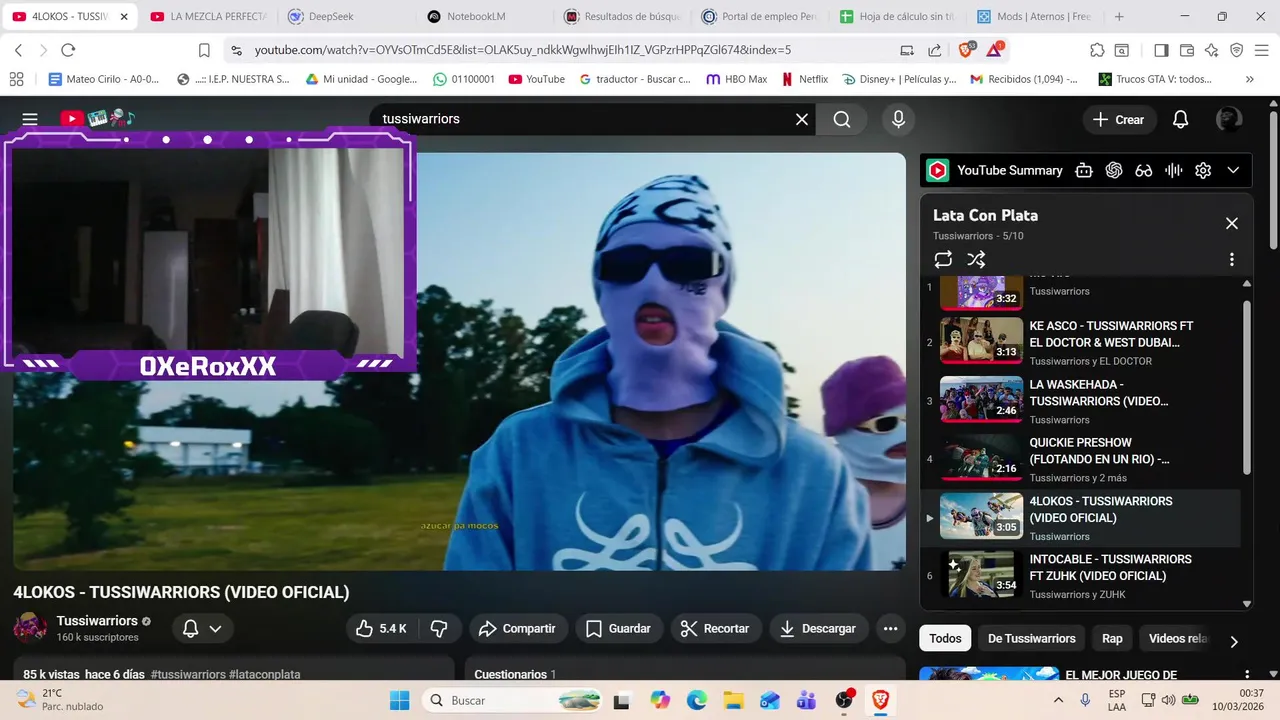Bookmark this page icon
Viewport: 1280px width, 720px height.
(204, 50)
